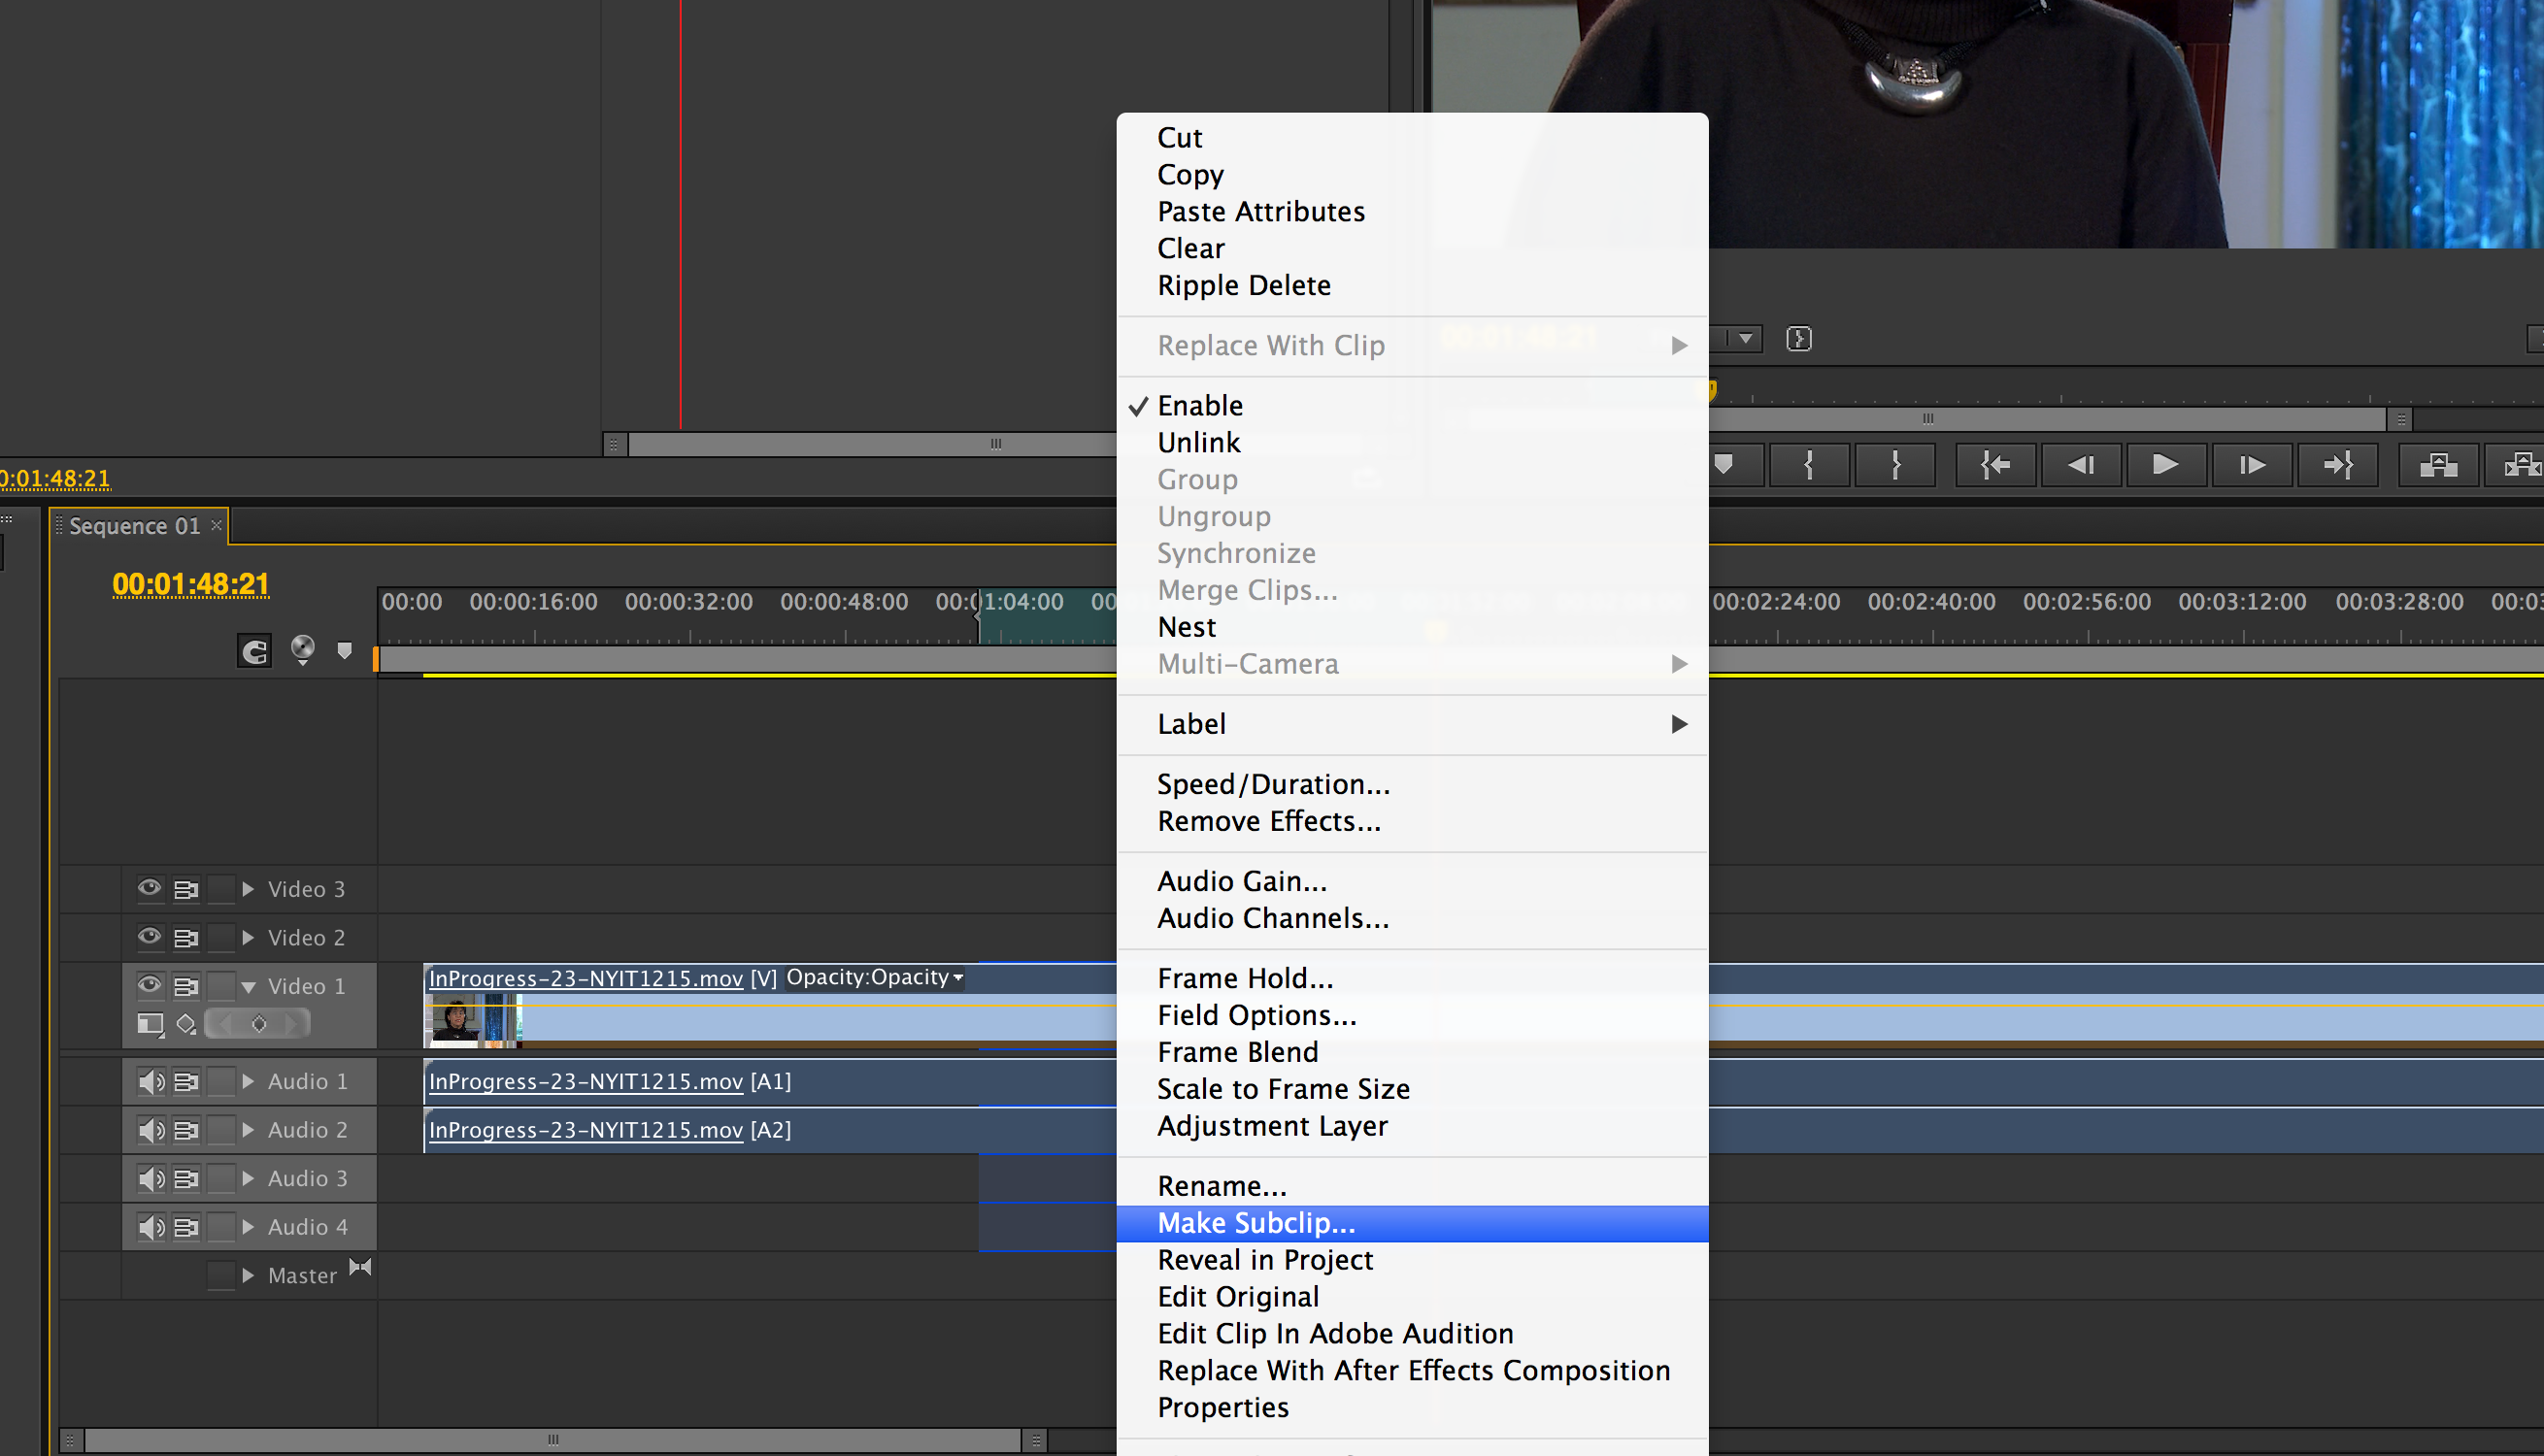Click the Go to In point button
Image resolution: width=2544 pixels, height=1456 pixels.
tap(1995, 465)
